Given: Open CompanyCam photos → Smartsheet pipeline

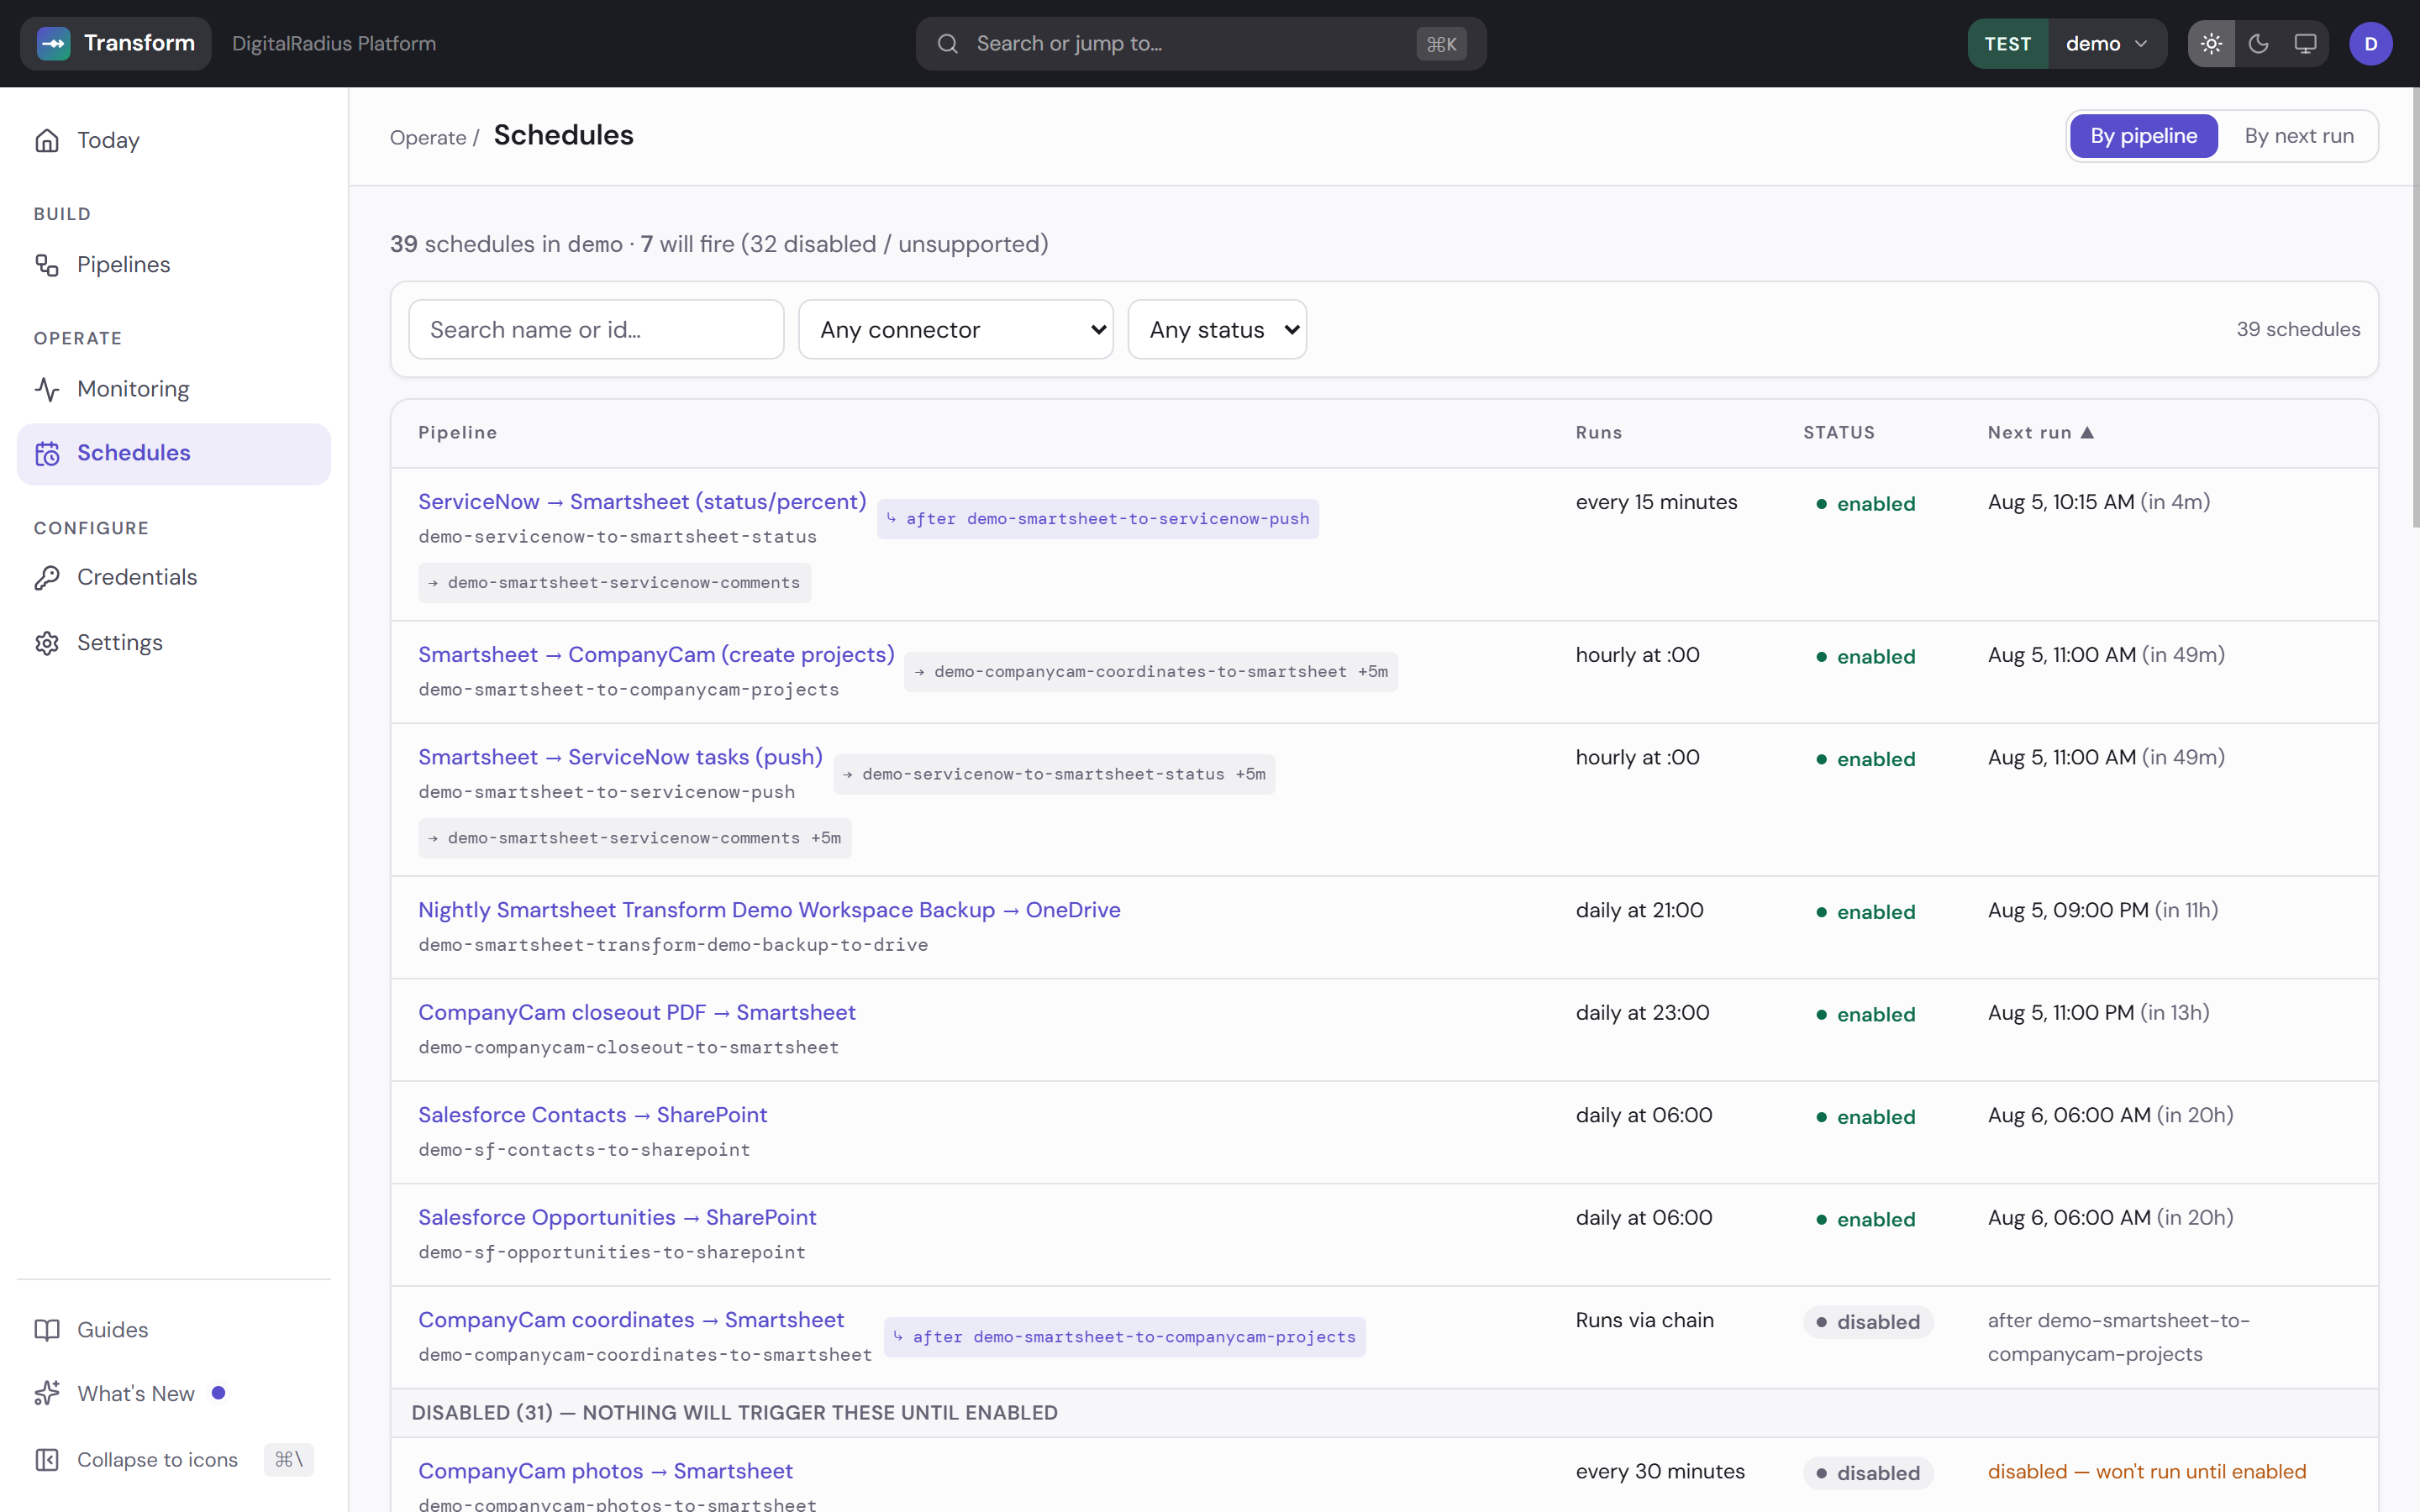Looking at the screenshot, I should click(x=605, y=1471).
